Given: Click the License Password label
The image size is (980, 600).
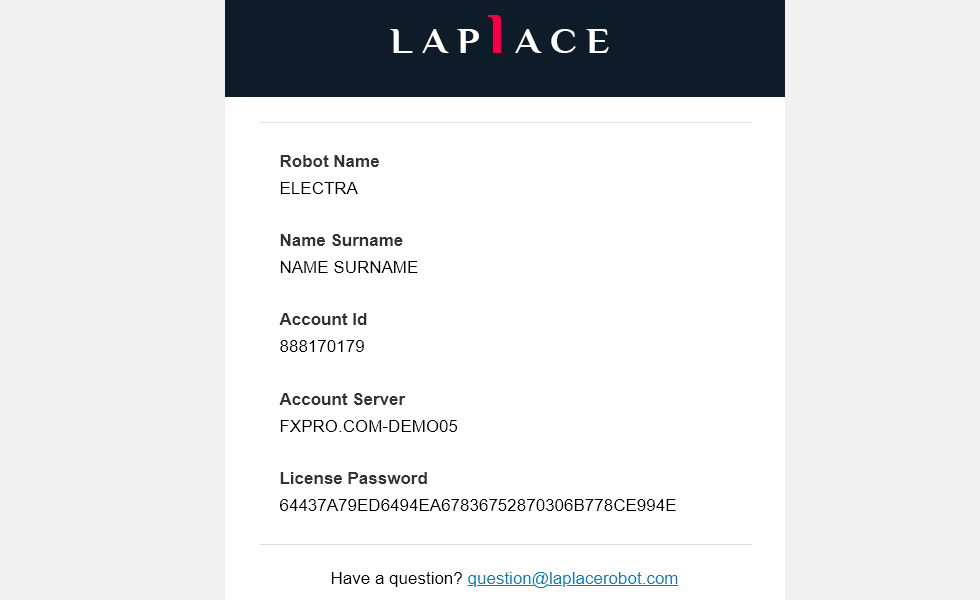Looking at the screenshot, I should pos(354,479).
